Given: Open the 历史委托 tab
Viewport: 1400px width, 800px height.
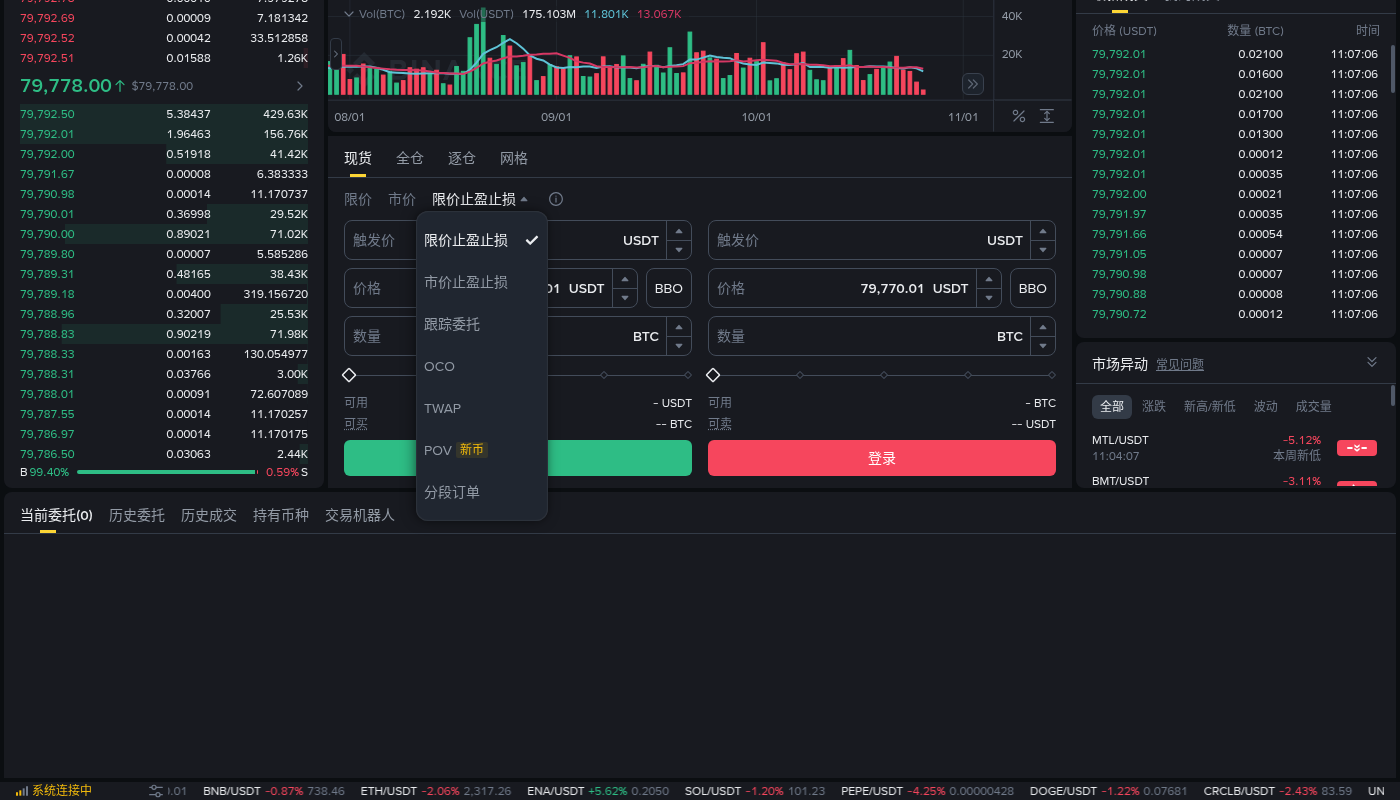Looking at the screenshot, I should 137,515.
